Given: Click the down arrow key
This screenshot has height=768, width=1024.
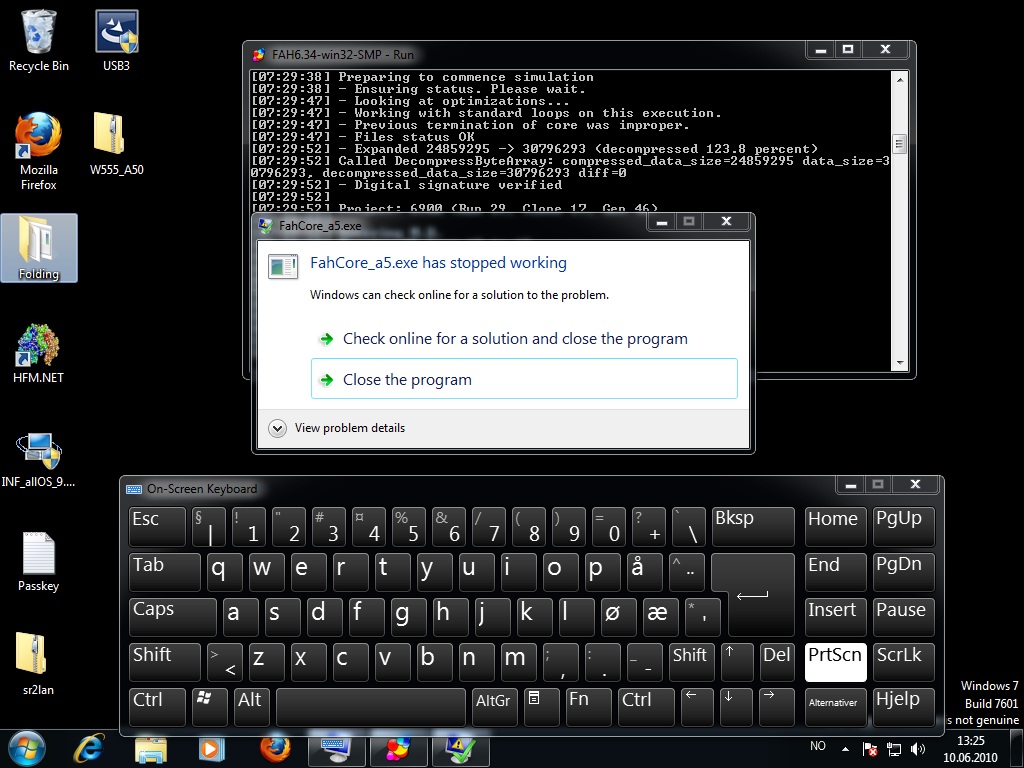Looking at the screenshot, I should tap(737, 707).
